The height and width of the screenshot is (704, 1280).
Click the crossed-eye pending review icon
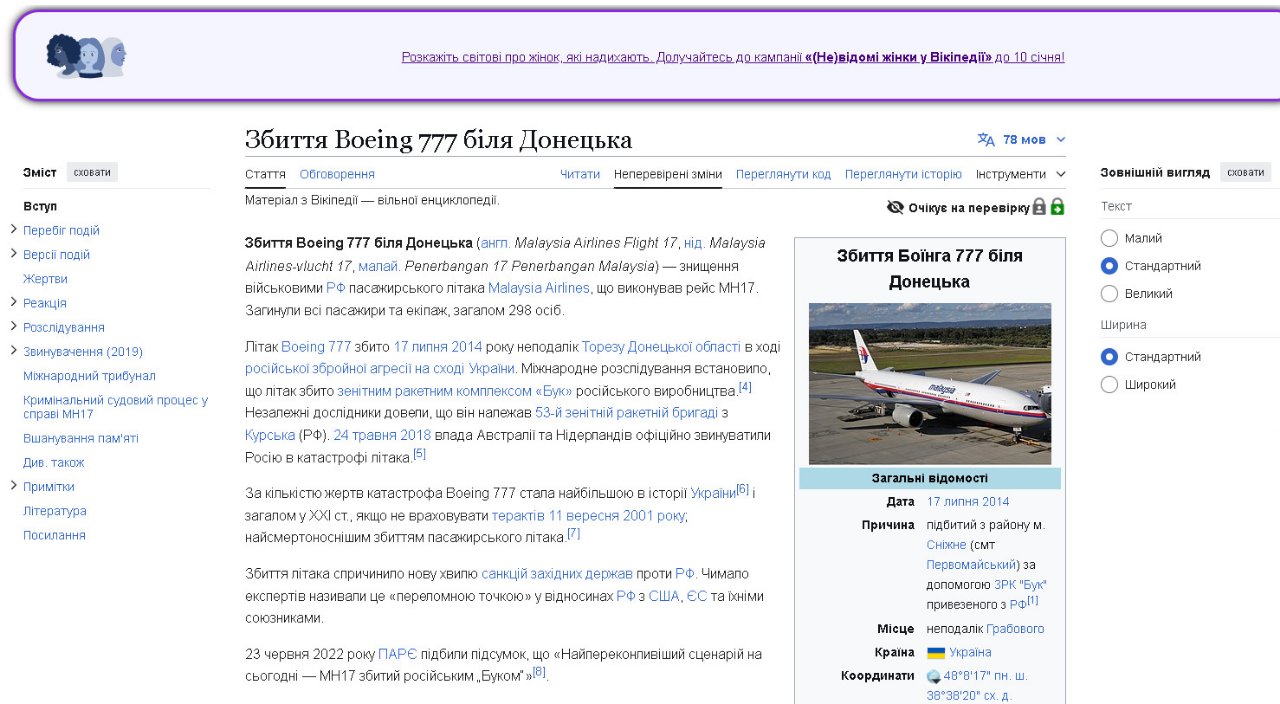coord(895,207)
